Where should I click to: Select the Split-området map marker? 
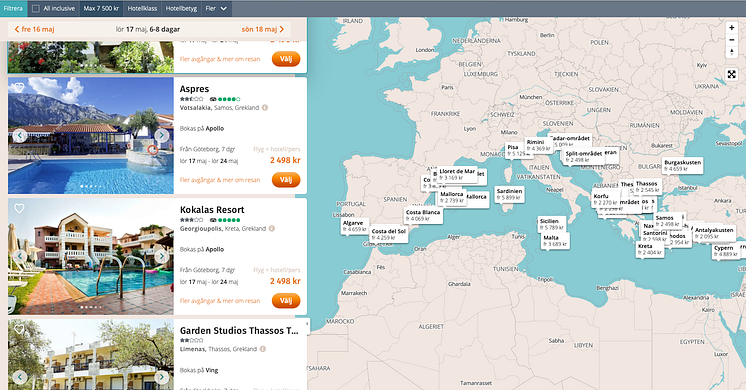584,156
